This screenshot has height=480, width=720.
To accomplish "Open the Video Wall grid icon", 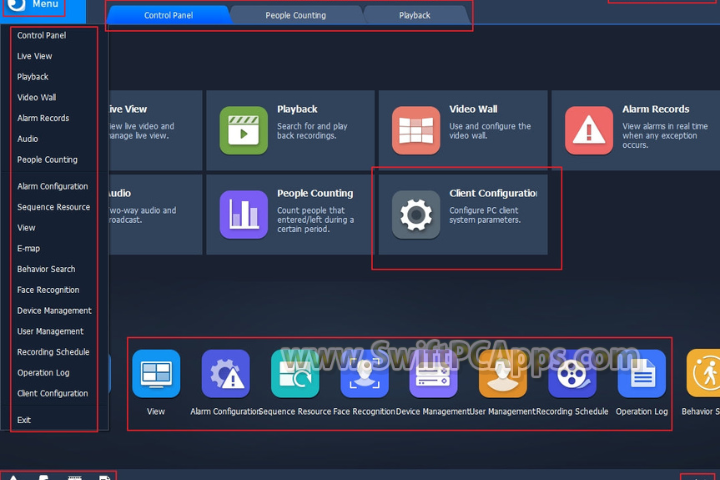I will 416,130.
